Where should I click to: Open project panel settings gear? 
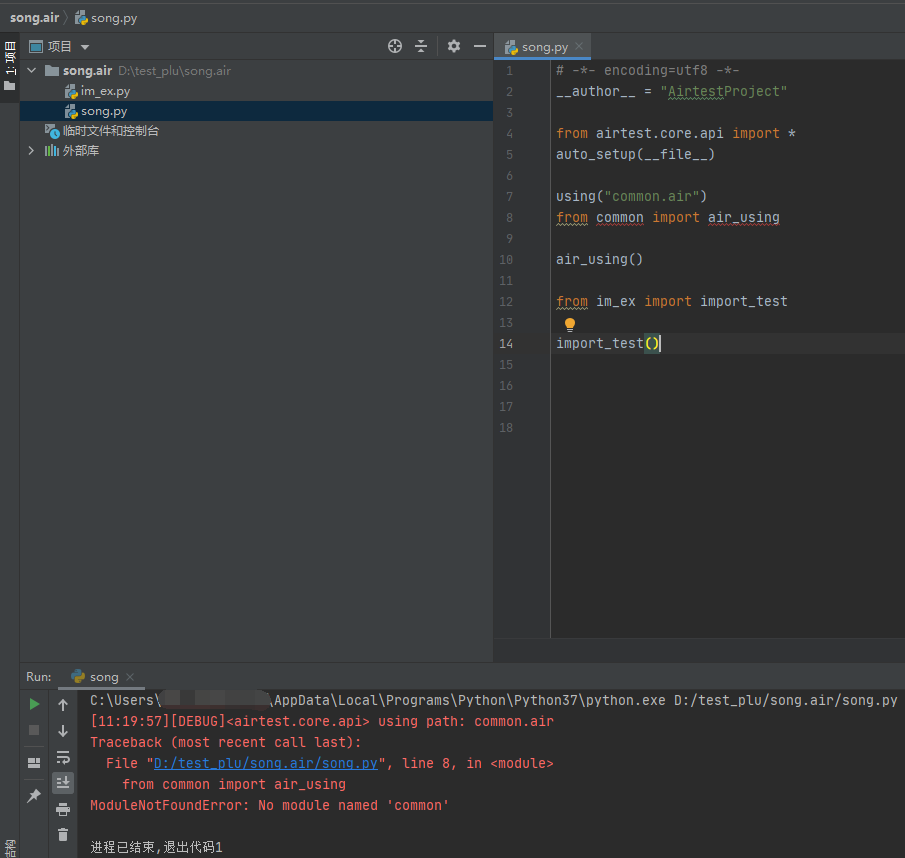(454, 46)
